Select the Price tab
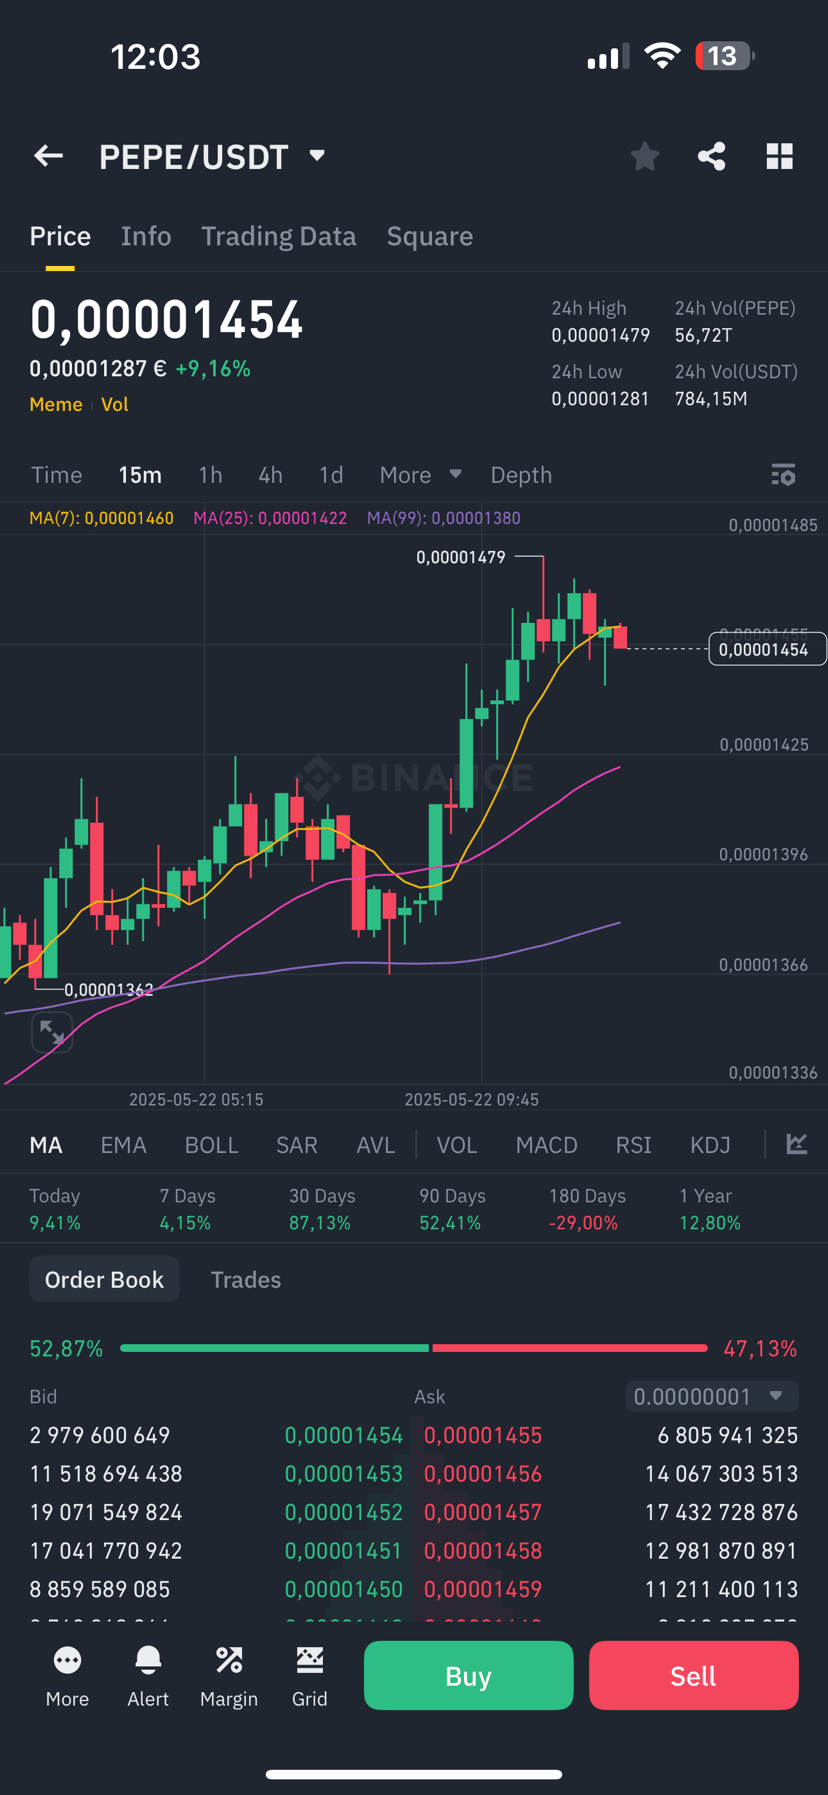The height and width of the screenshot is (1795, 828). pos(60,236)
